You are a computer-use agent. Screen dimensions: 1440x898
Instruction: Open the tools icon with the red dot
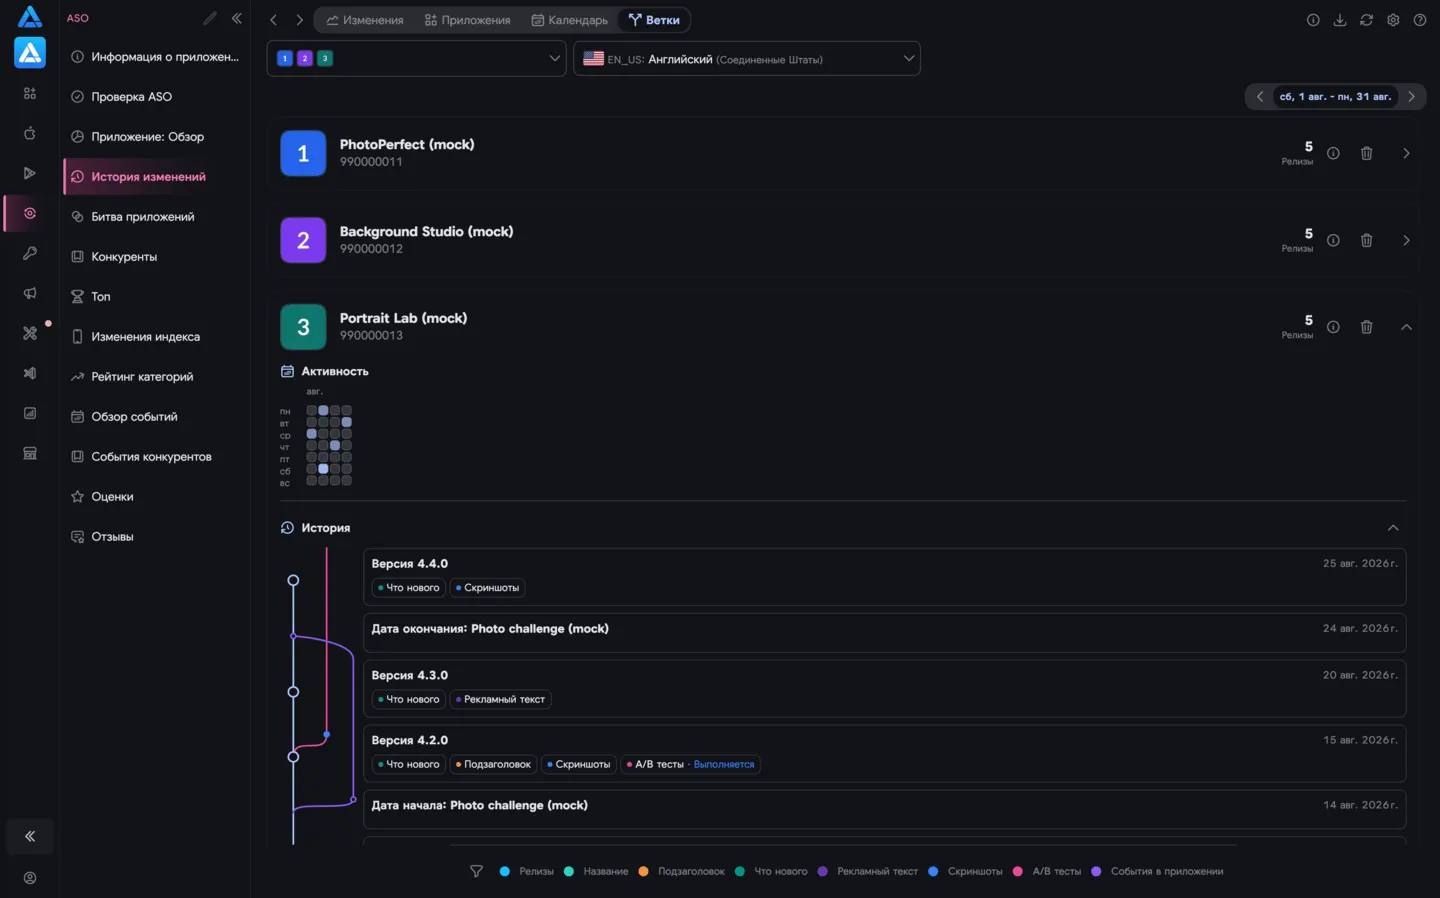click(30, 333)
